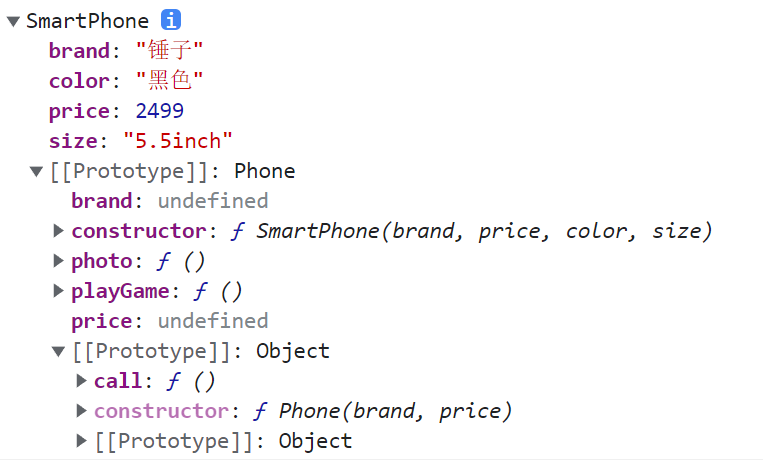Collapse the middle [[Prototype]]: Object node

coord(59,351)
